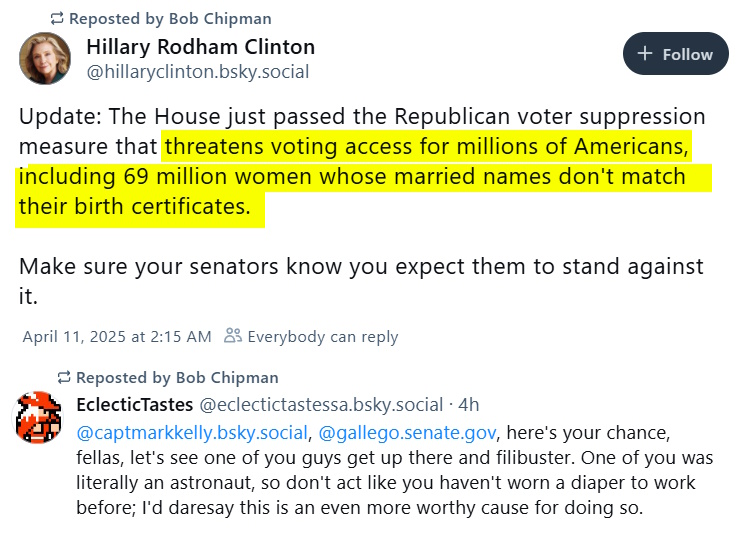Open the @hillaryclinton.bsky.social handle
738x542 pixels.
(x=197, y=72)
